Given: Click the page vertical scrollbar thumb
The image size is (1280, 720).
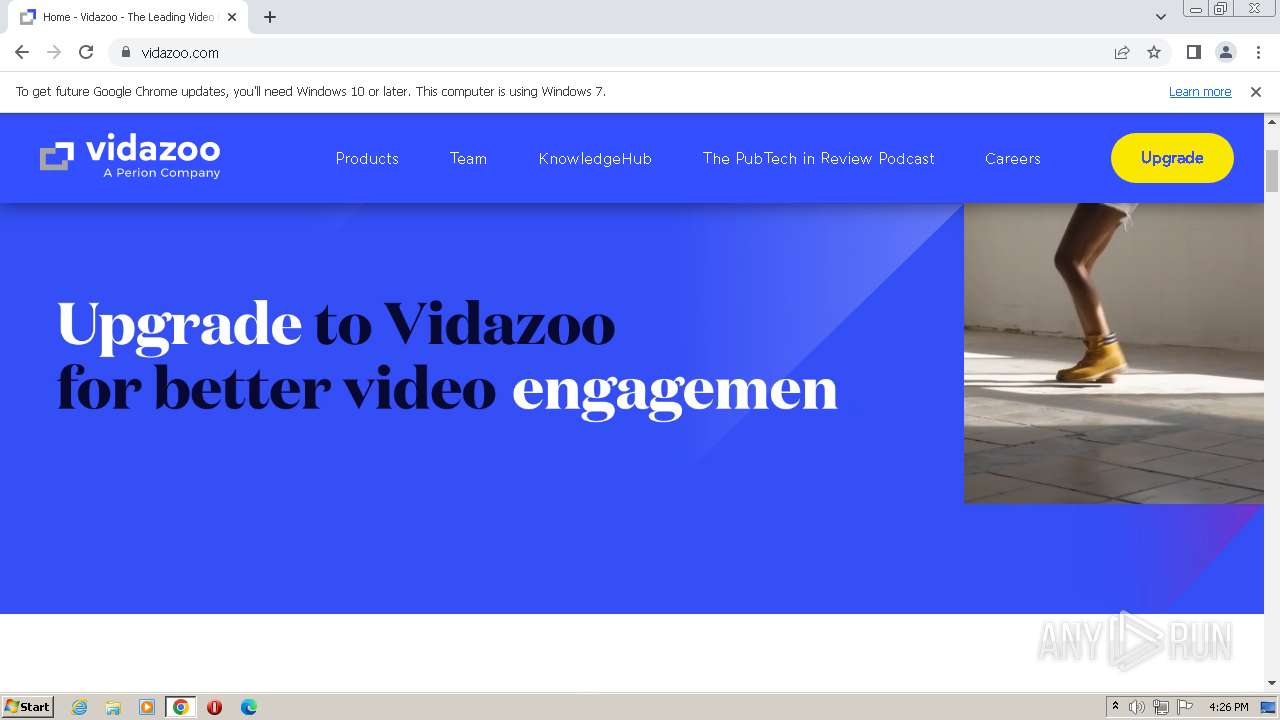Looking at the screenshot, I should click(x=1272, y=171).
